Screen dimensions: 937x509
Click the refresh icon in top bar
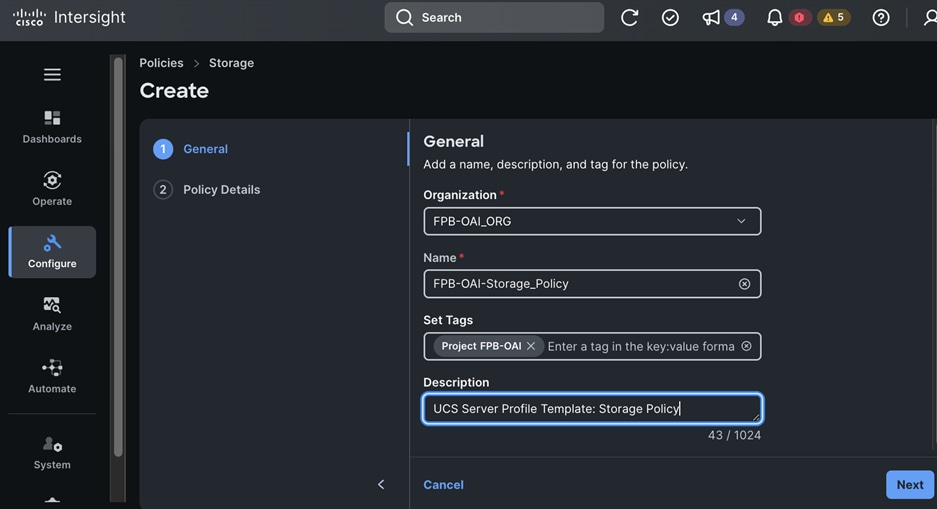629,17
